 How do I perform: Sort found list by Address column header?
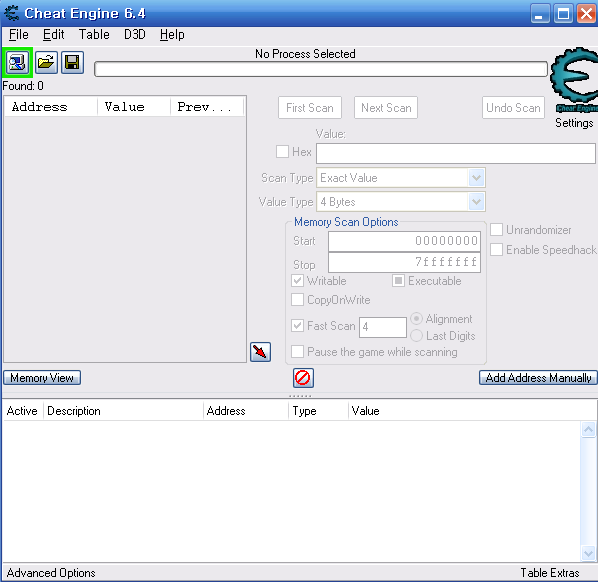tap(51, 107)
